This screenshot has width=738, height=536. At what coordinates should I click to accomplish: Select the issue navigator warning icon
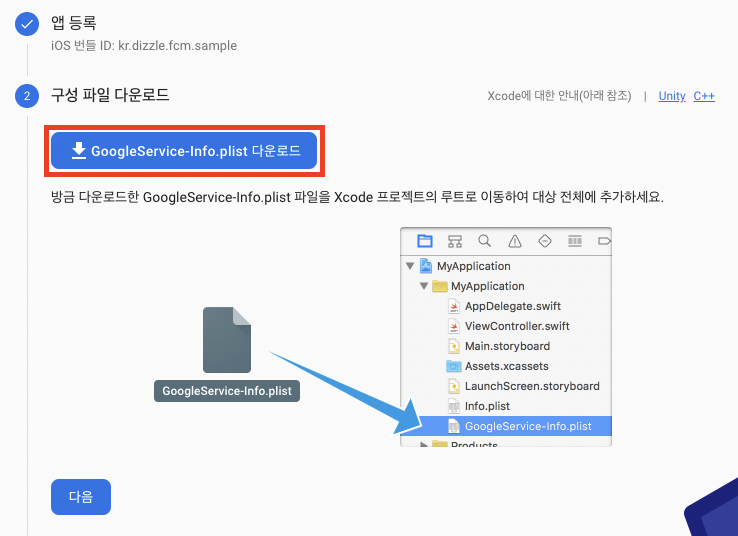[515, 241]
